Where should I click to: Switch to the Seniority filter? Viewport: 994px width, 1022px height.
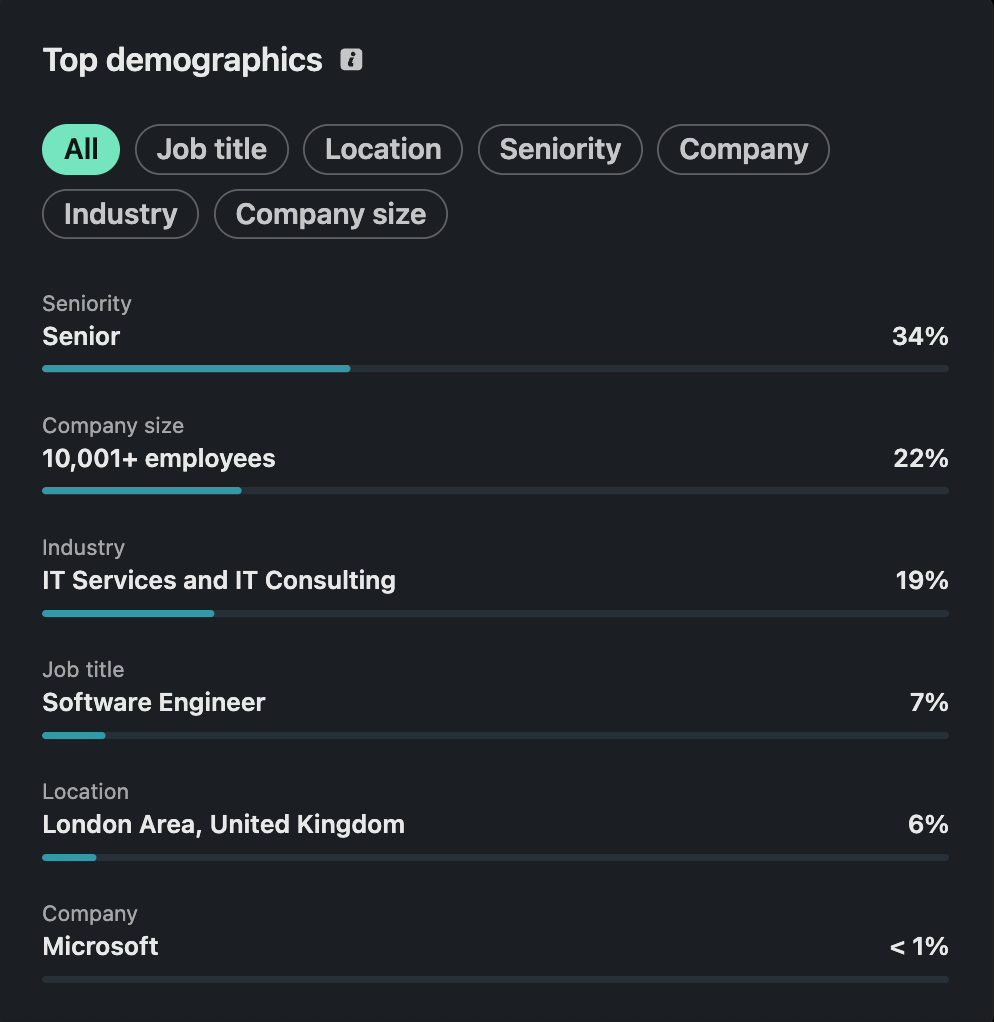[561, 149]
